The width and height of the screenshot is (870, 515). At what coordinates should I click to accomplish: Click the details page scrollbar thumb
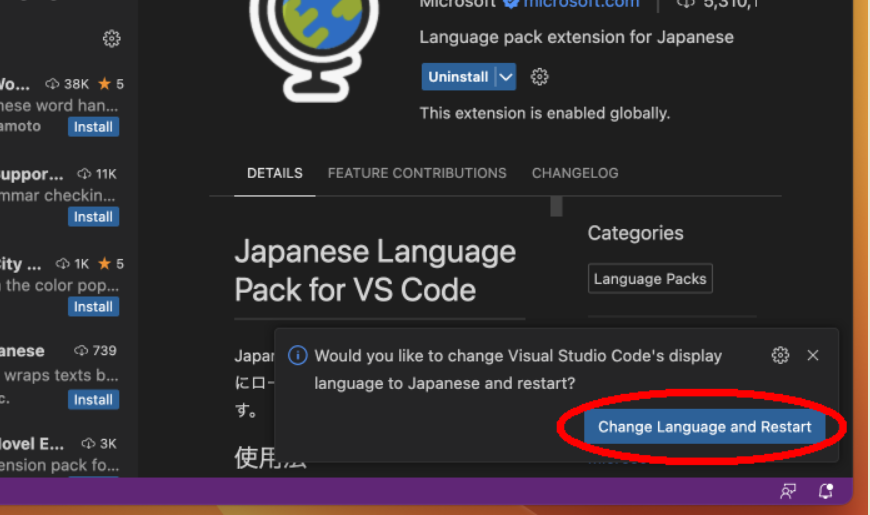coord(556,207)
